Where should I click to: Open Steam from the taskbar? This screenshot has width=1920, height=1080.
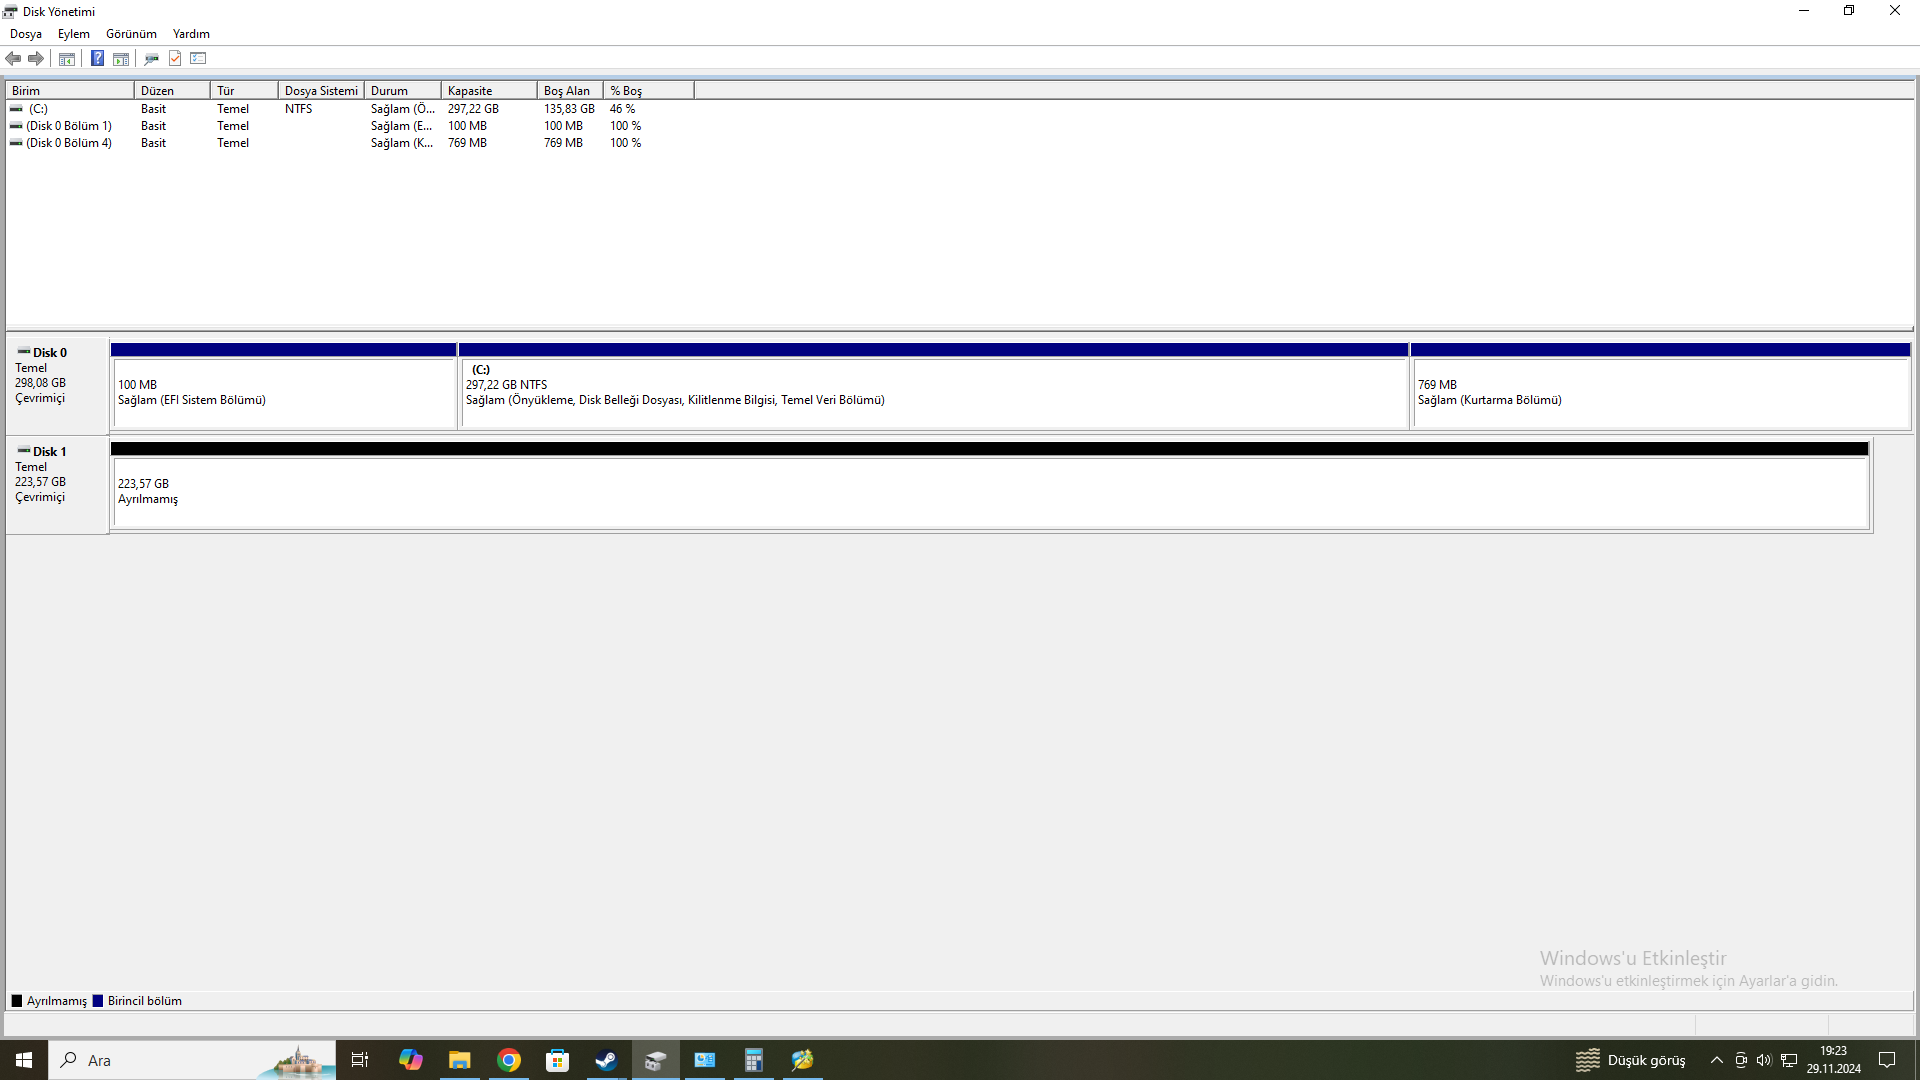click(606, 1060)
